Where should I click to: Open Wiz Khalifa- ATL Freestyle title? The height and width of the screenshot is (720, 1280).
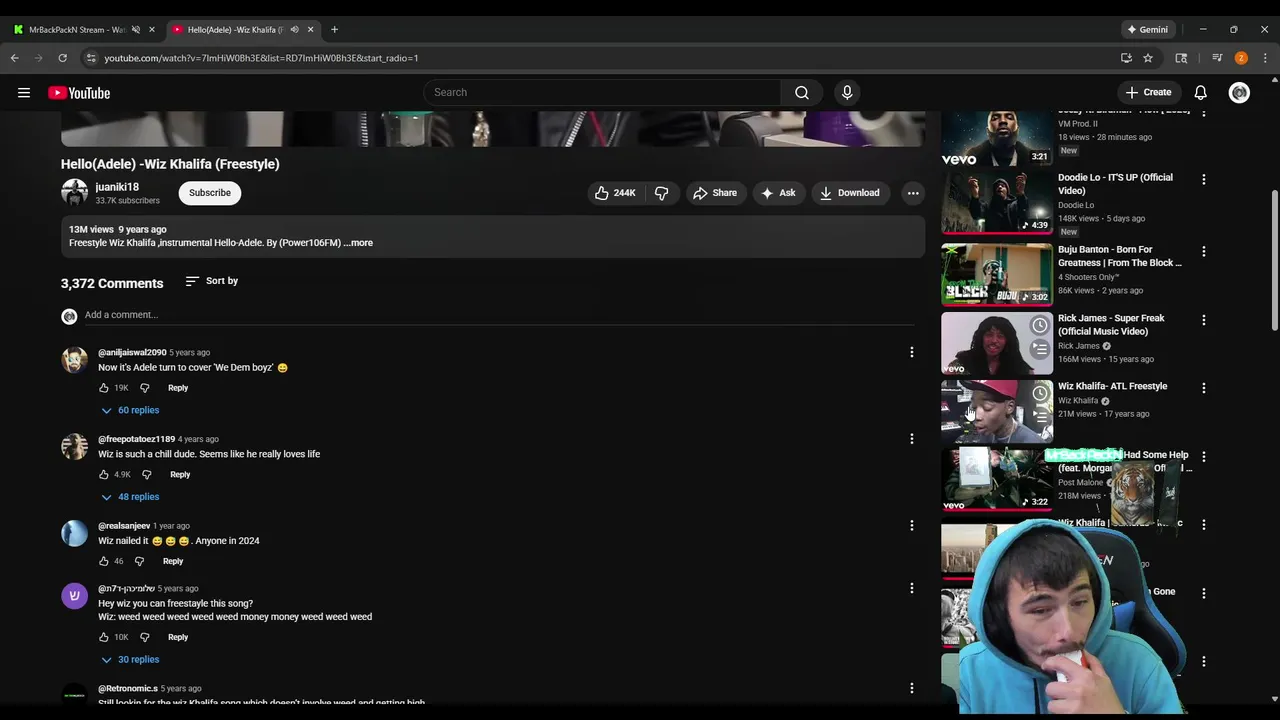(1112, 386)
